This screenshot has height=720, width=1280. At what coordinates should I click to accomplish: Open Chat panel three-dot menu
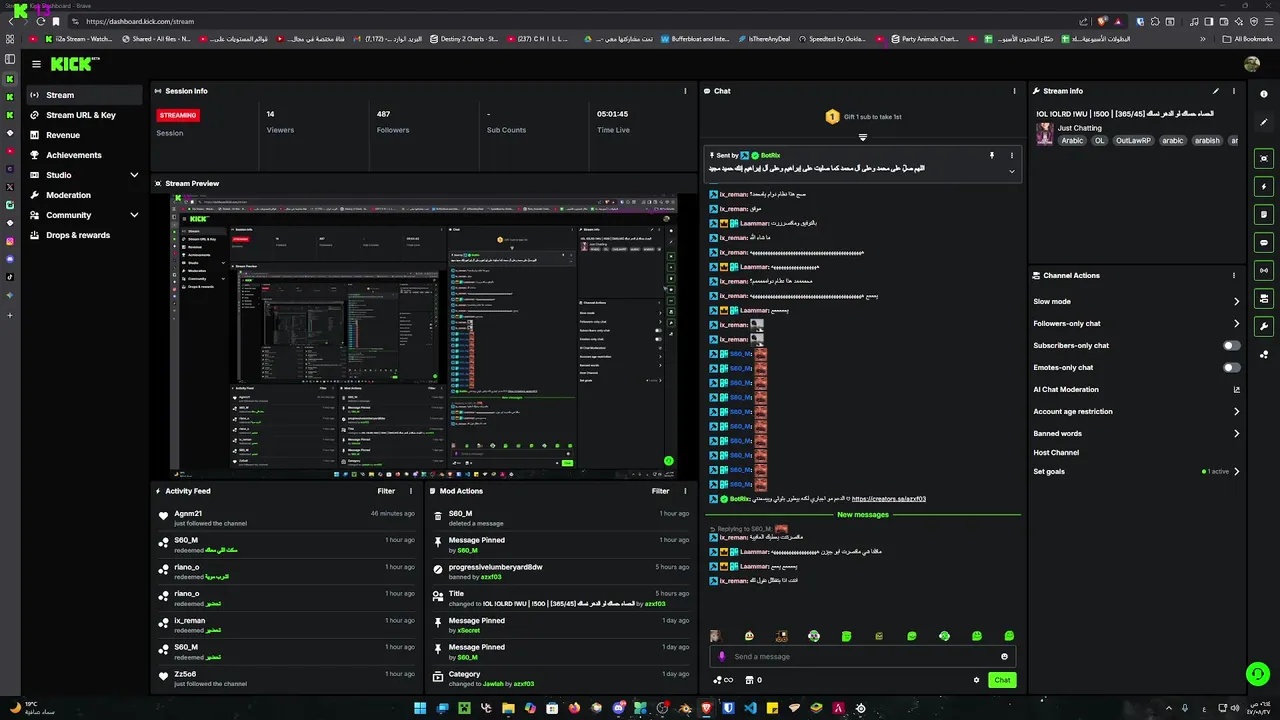tap(1014, 91)
